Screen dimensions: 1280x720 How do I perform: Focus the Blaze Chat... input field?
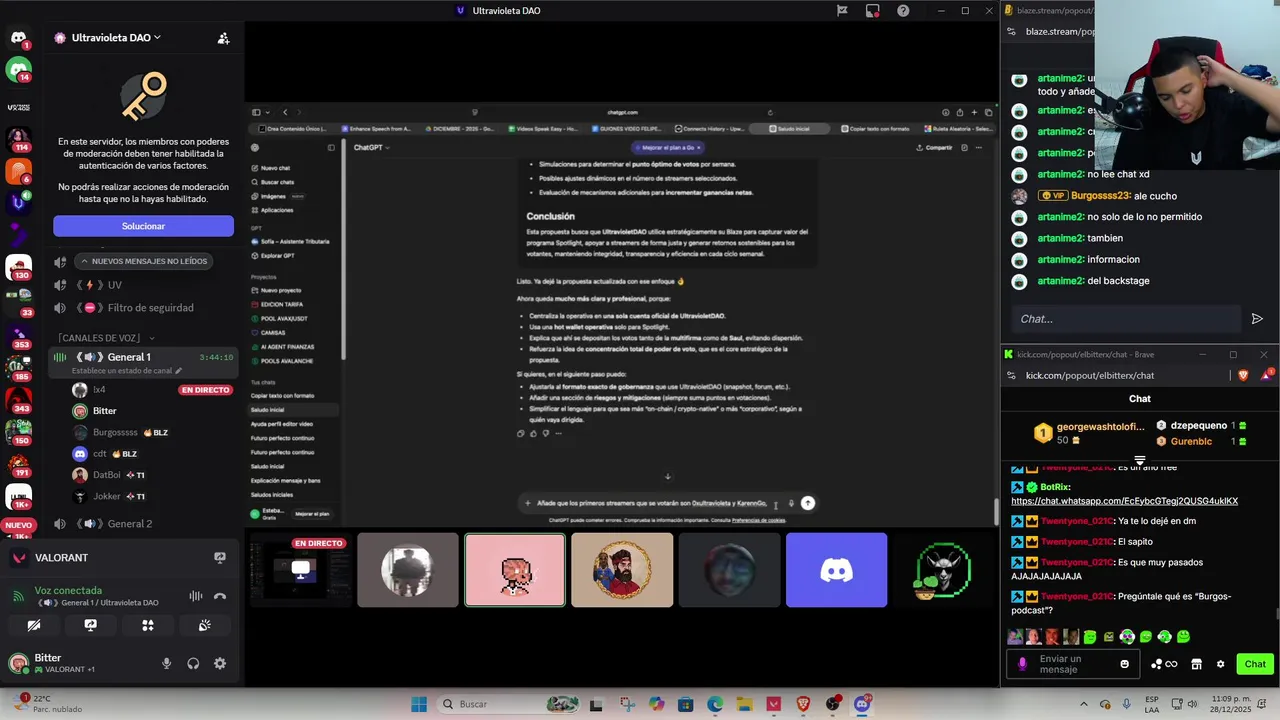[x=1126, y=319]
